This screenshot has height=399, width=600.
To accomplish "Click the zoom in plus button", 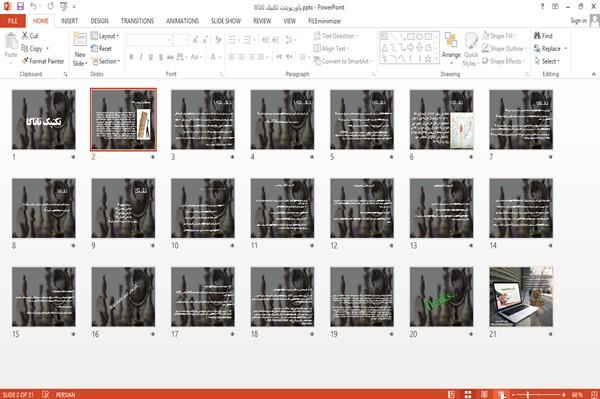I will (564, 394).
